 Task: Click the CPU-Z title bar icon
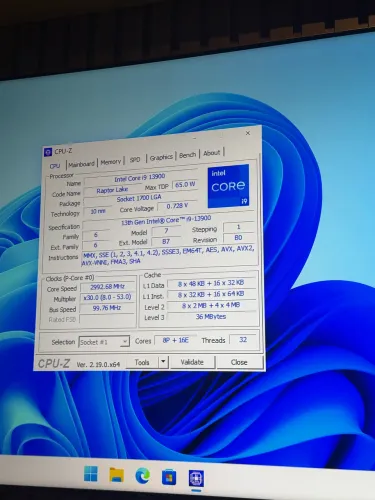coord(48,152)
